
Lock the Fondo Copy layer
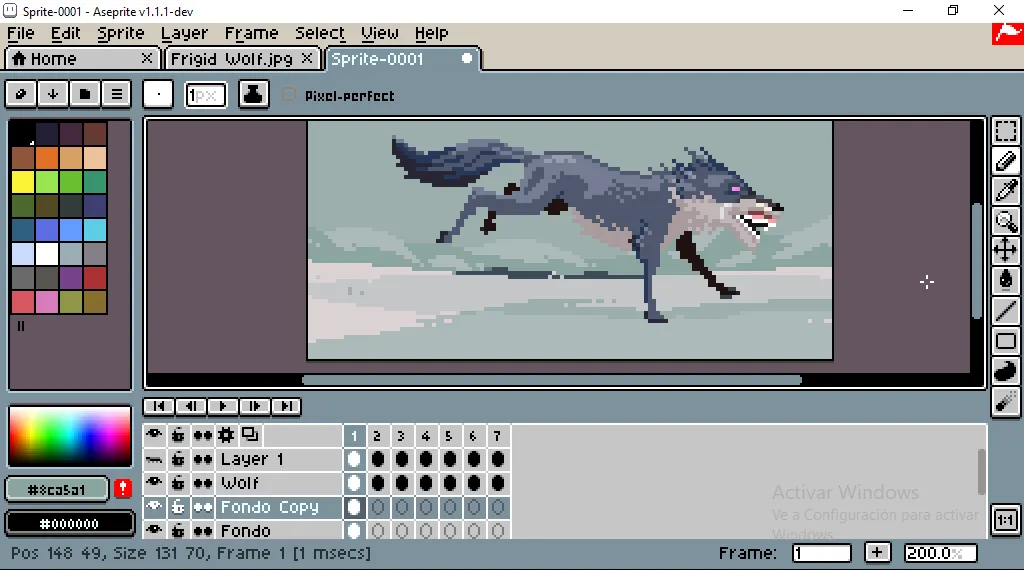(178, 507)
